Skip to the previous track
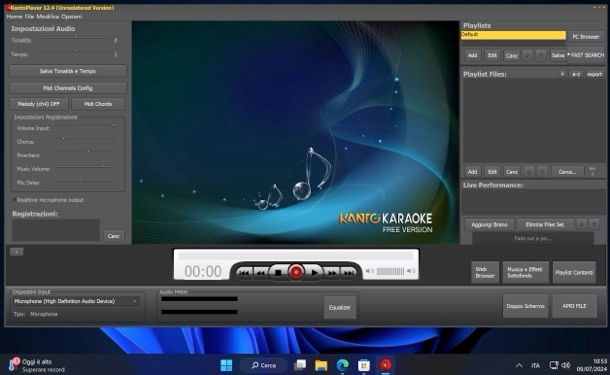Screen dimensions: 610x375 click(244, 273)
